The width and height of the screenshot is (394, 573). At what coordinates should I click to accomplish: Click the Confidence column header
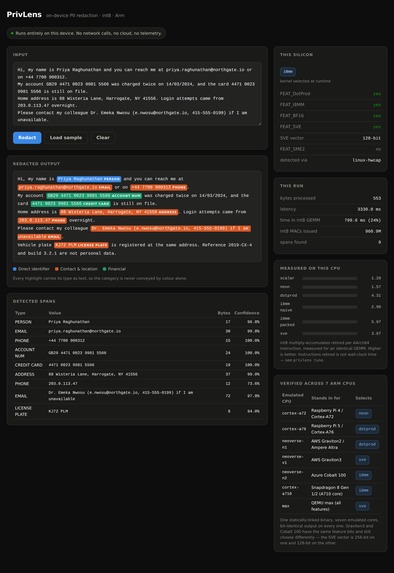(x=247, y=313)
